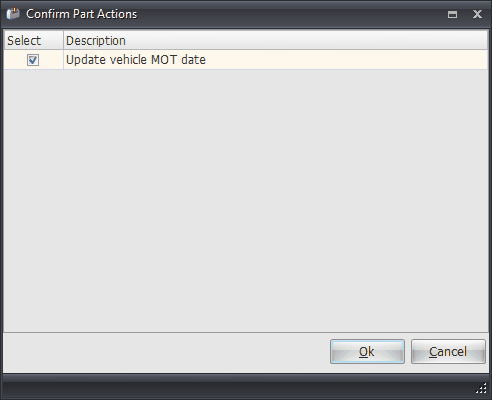This screenshot has height=400, width=492.
Task: Click the blank area right of MOT date text
Action: coord(347,60)
